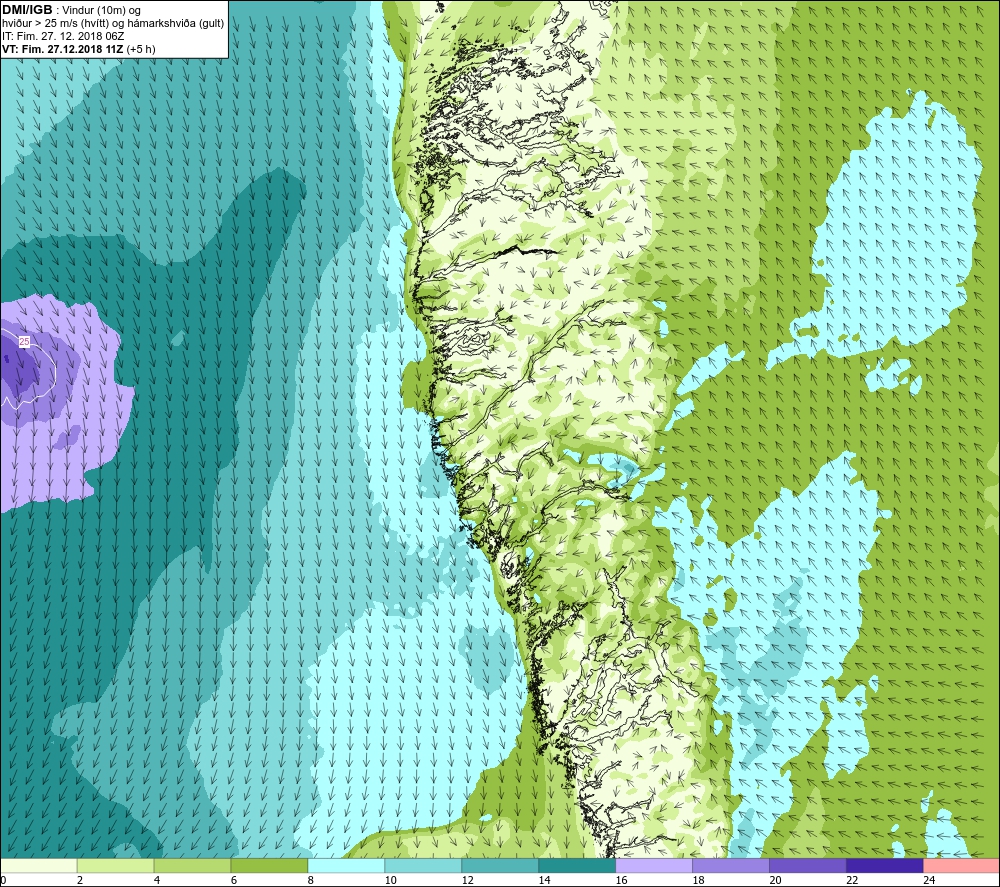Click the dark teal 14–16 m/s legend swatch
Image resolution: width=1000 pixels, height=887 pixels.
pyautogui.click(x=577, y=865)
